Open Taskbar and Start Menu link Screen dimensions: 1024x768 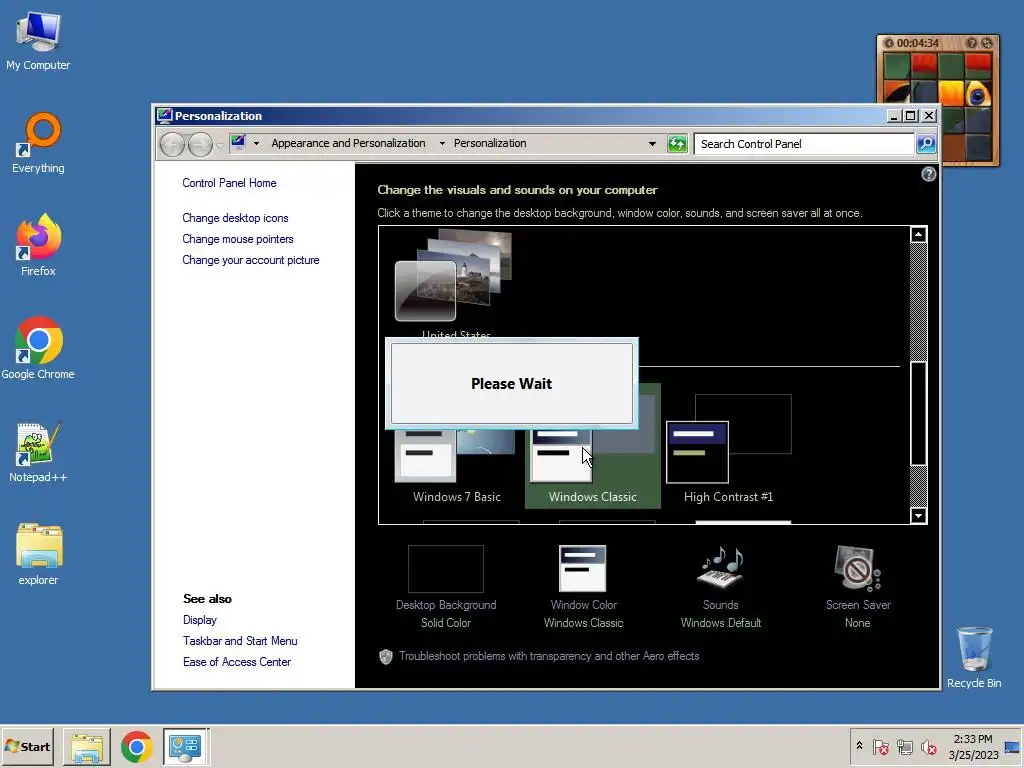[240, 641]
